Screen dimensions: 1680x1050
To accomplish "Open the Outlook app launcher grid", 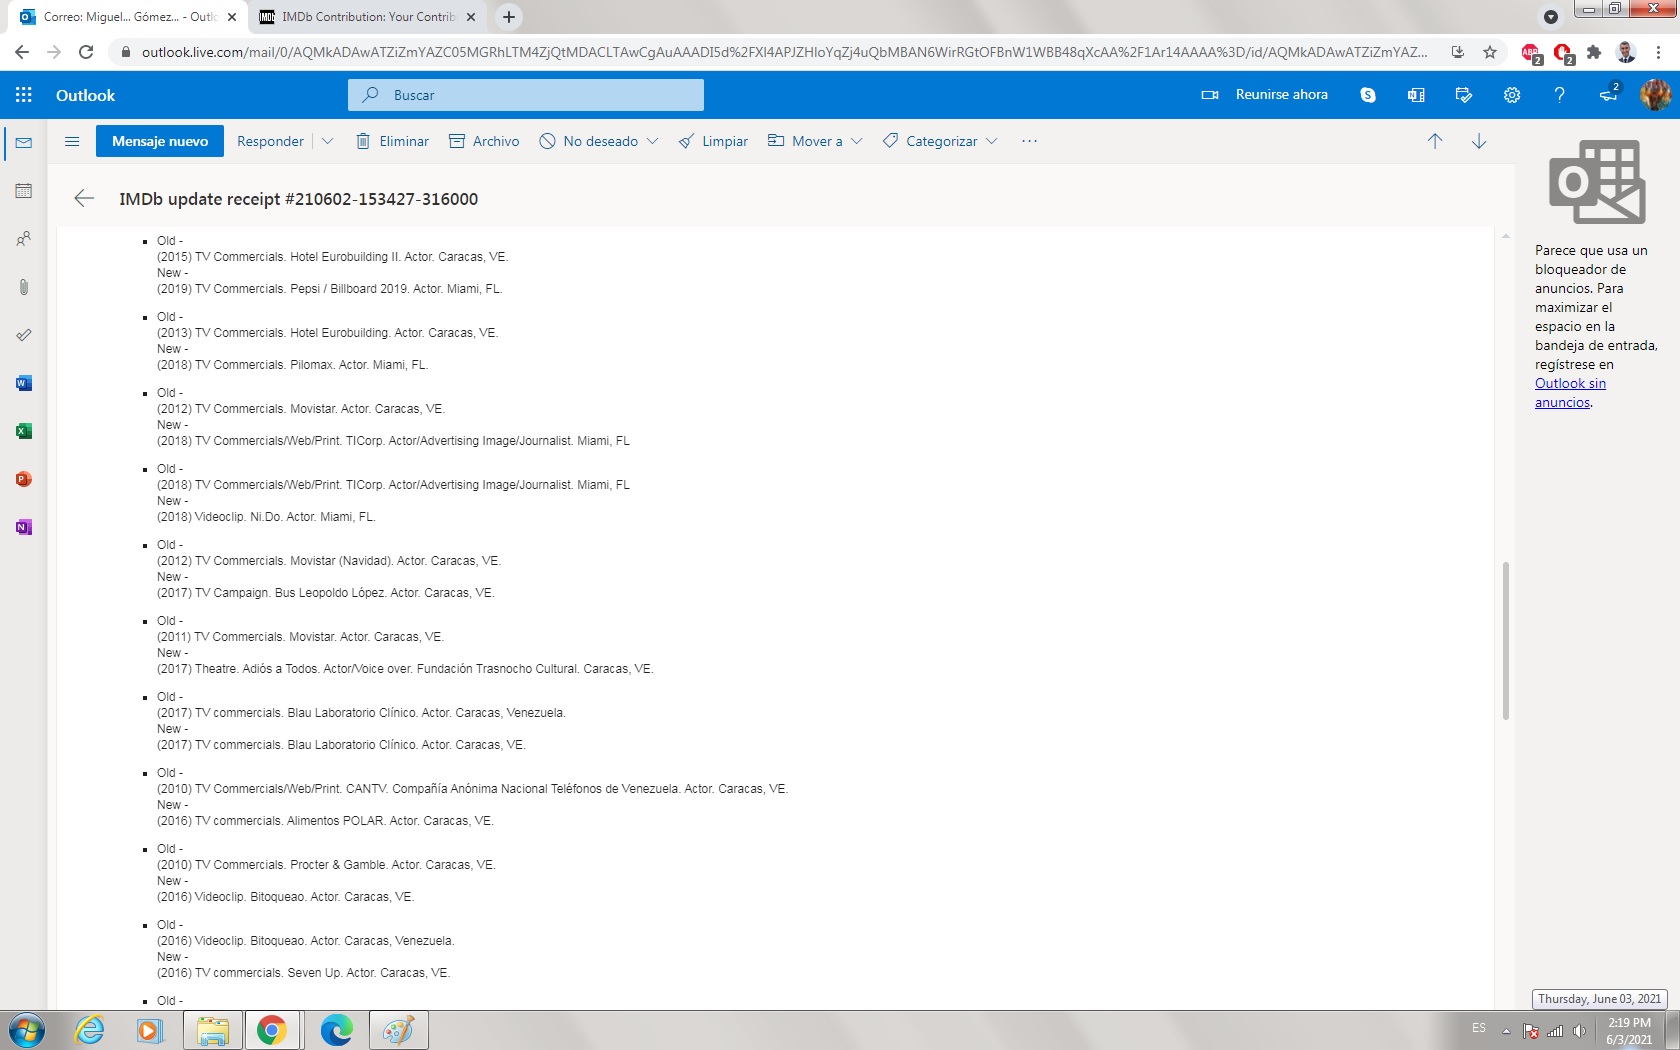I will click(24, 95).
